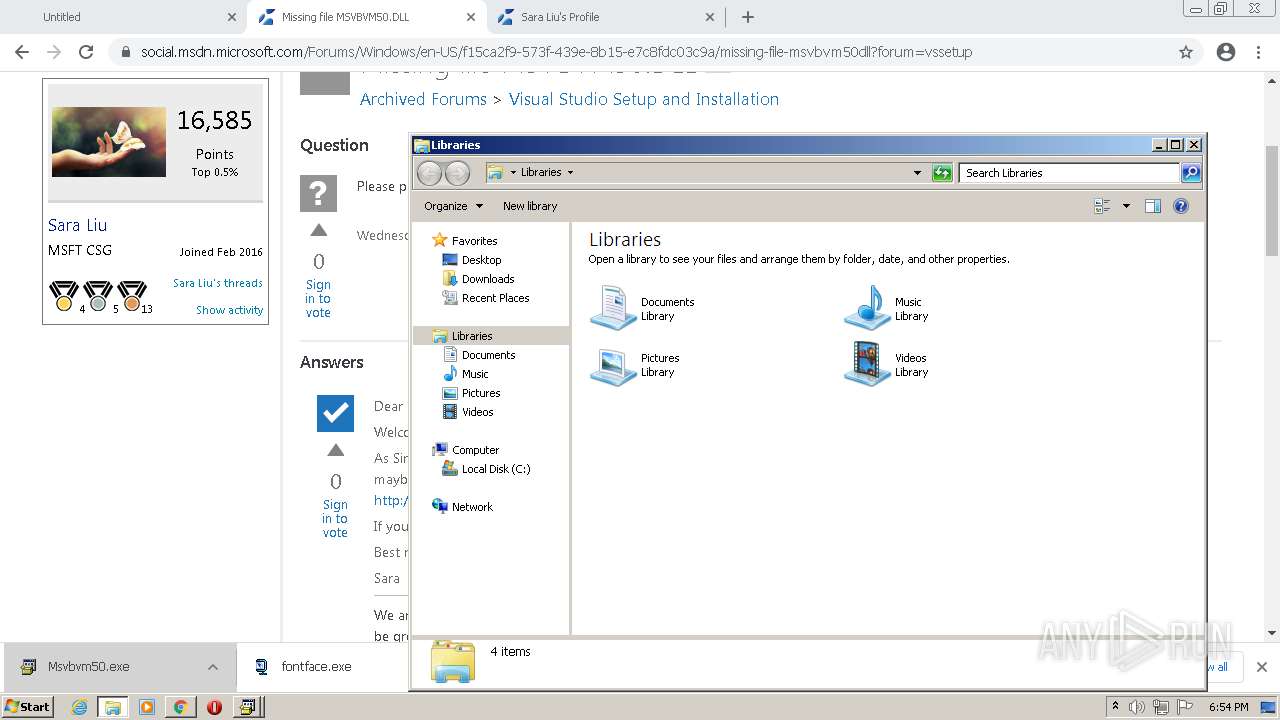Open Visual Studio Setup and Installation link

click(644, 99)
